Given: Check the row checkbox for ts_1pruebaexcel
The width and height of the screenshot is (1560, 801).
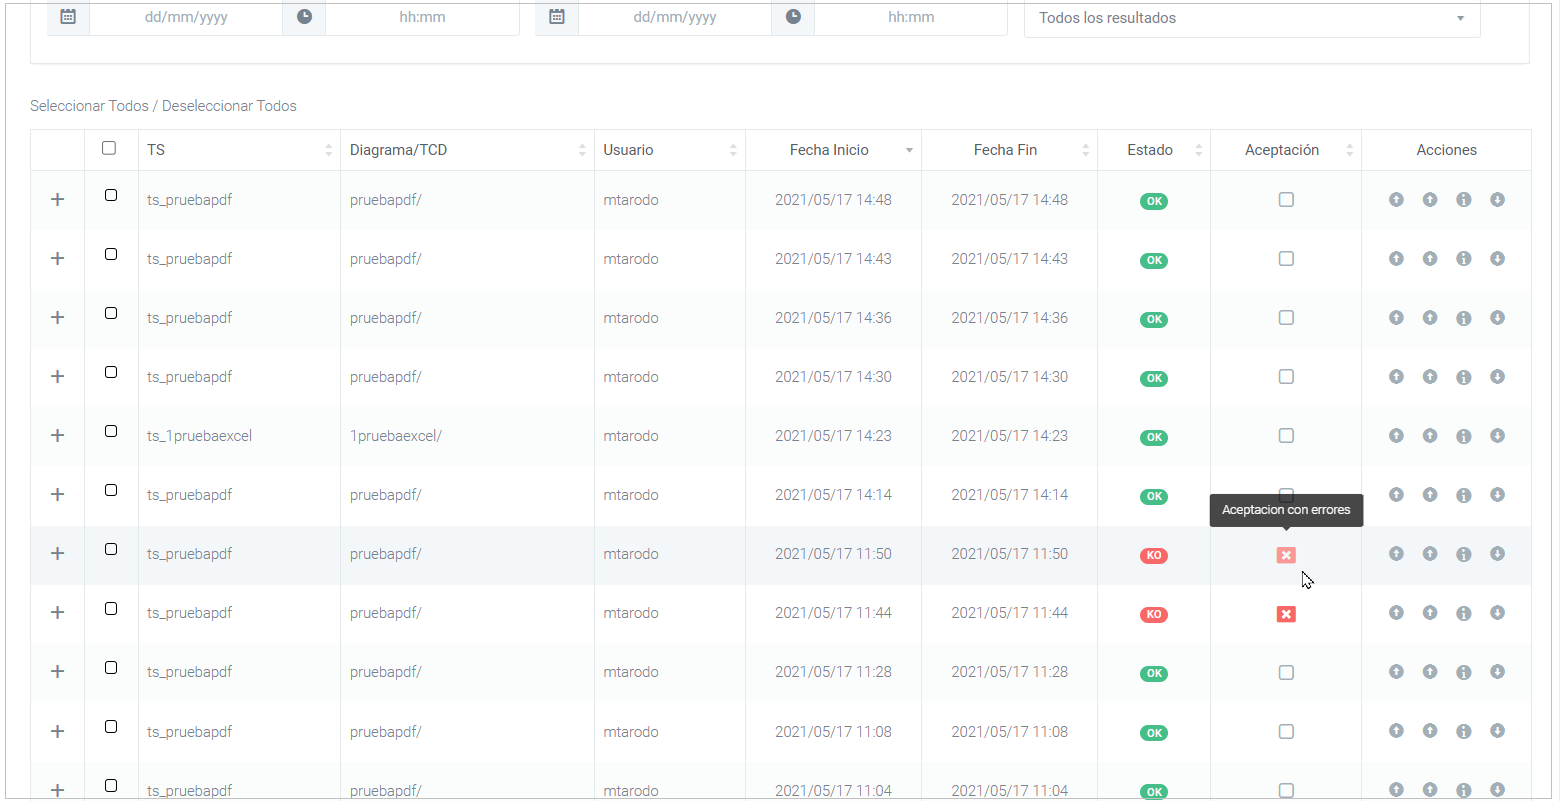Looking at the screenshot, I should coord(111,431).
